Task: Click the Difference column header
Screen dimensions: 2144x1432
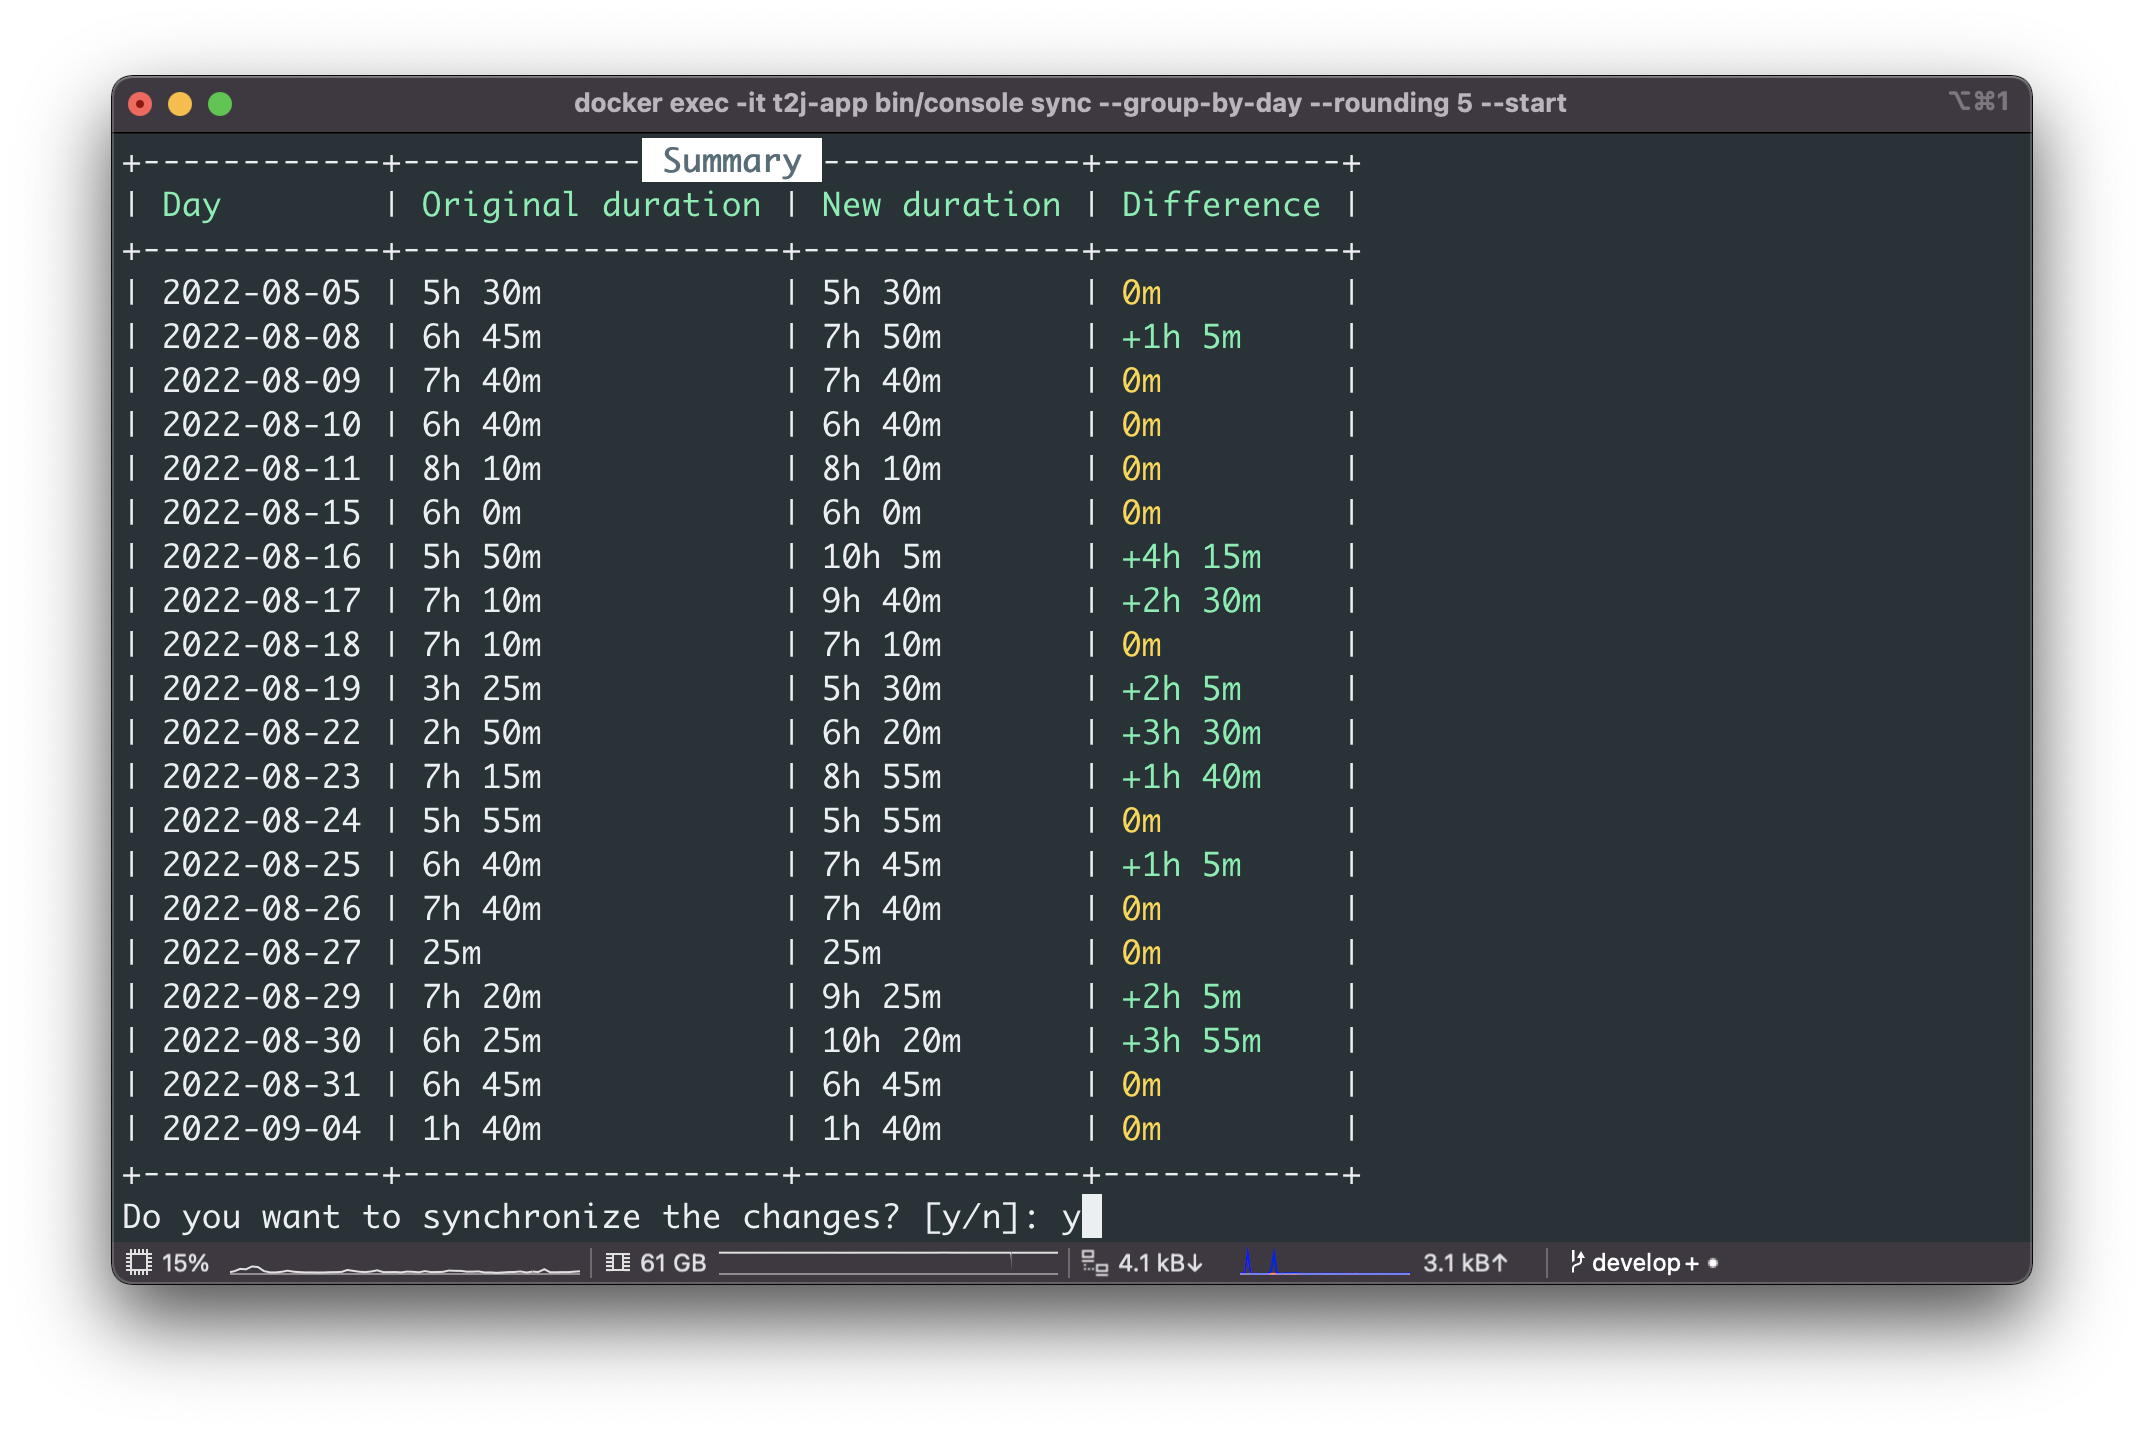Action: [x=1220, y=205]
